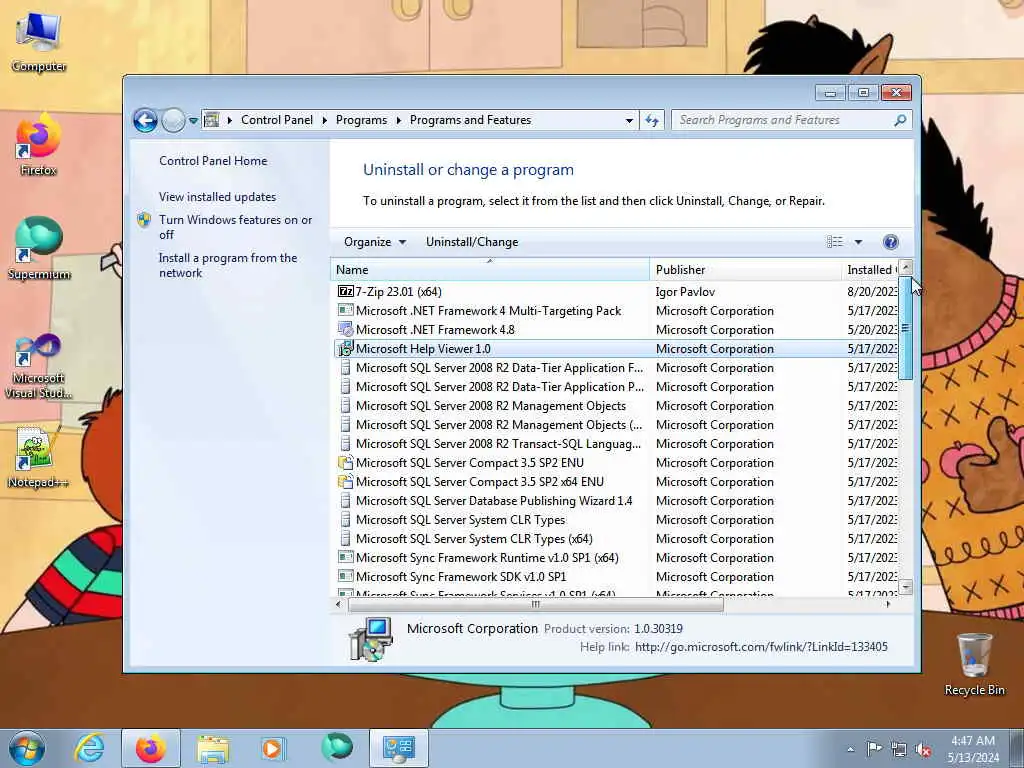Viewport: 1024px width, 768px height.
Task: Click the control panel icon in address bar
Action: 211,120
